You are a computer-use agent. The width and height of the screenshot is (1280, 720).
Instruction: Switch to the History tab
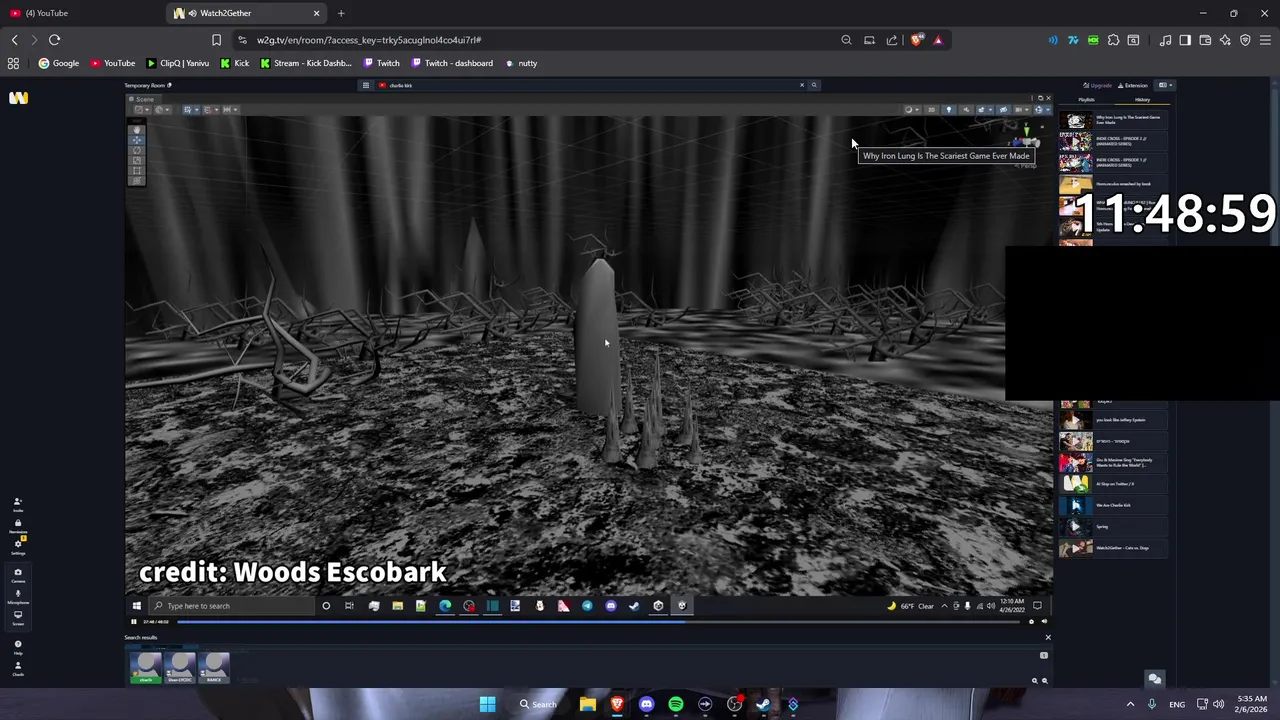point(1142,99)
